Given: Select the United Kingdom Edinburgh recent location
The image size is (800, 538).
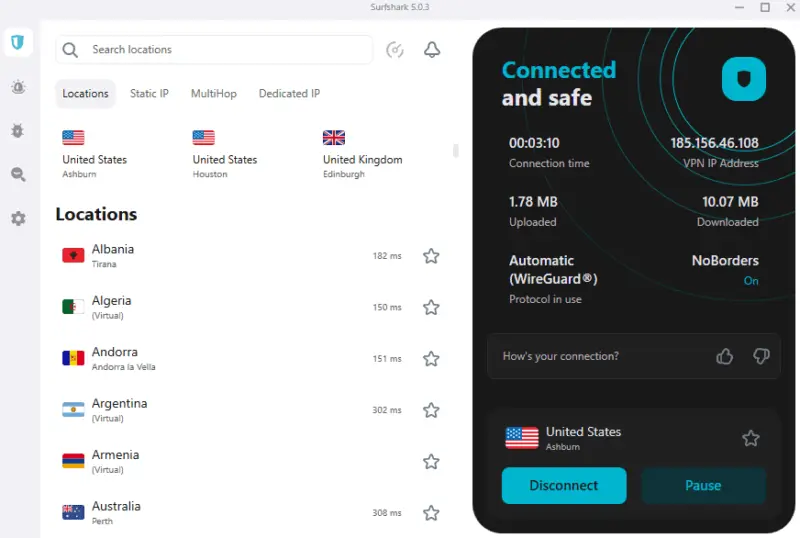Looking at the screenshot, I should point(362,154).
